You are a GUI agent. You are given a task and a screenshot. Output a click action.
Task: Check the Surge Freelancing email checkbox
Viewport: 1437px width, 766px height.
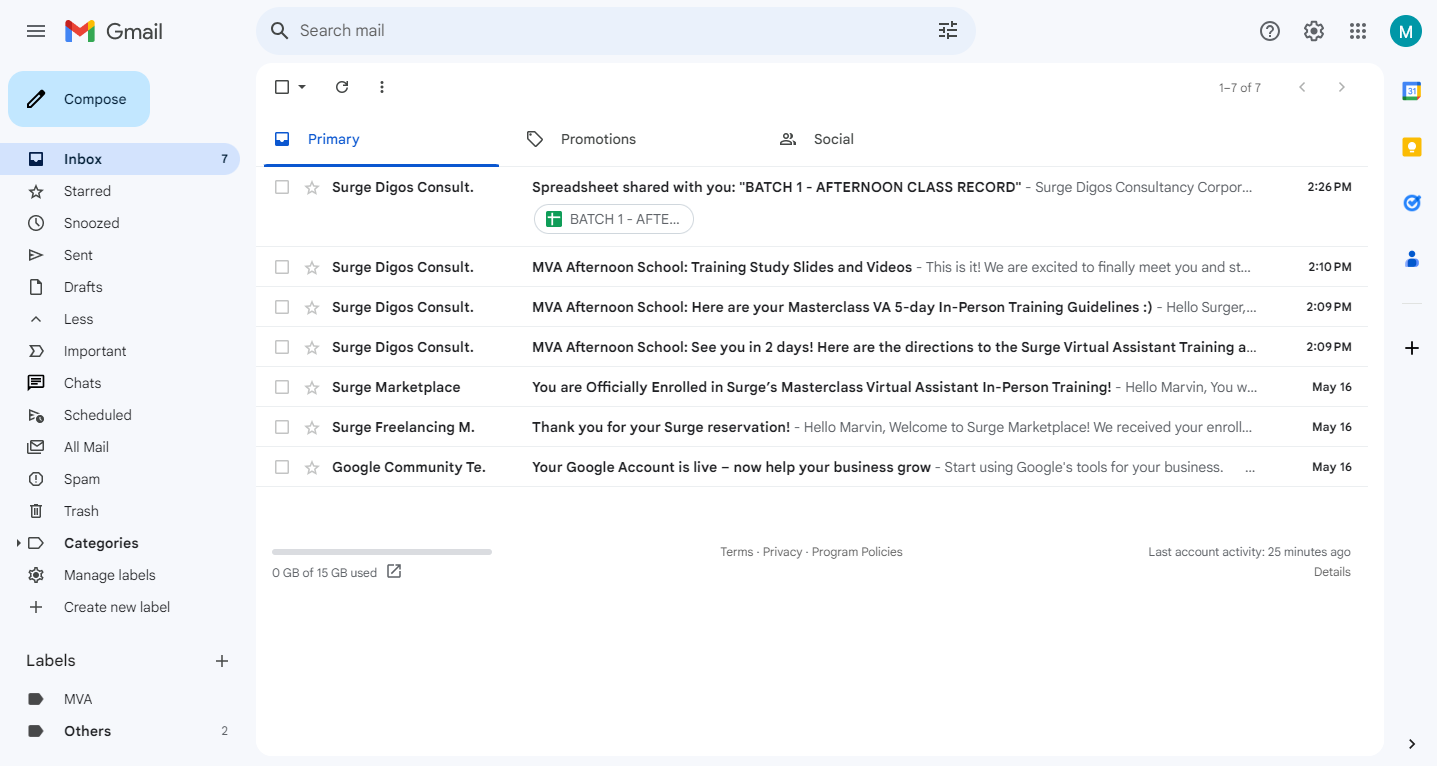pos(282,427)
